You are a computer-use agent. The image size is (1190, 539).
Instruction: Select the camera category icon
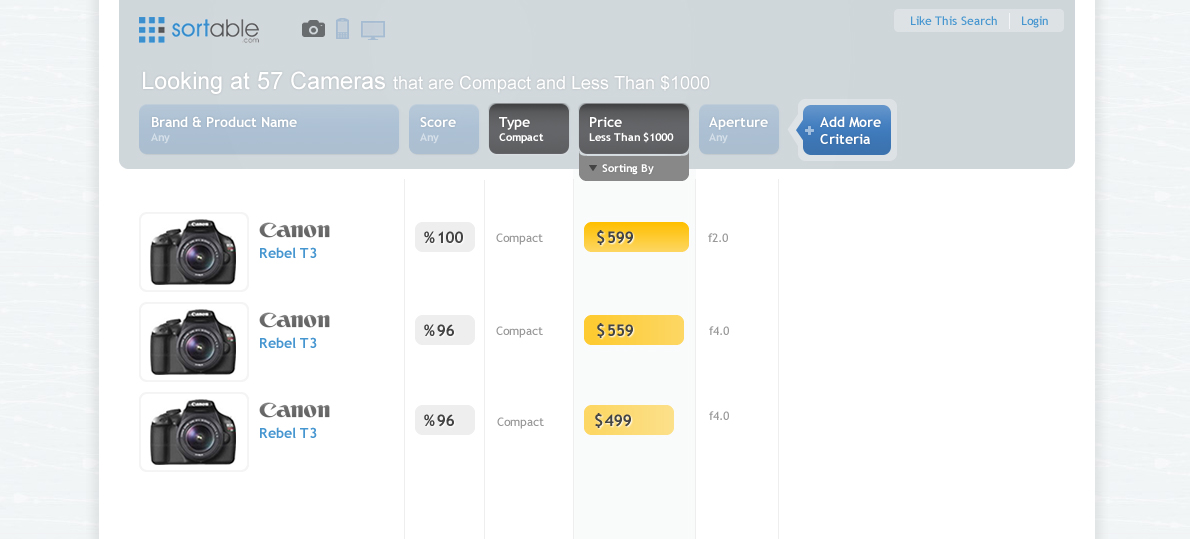click(x=313, y=29)
